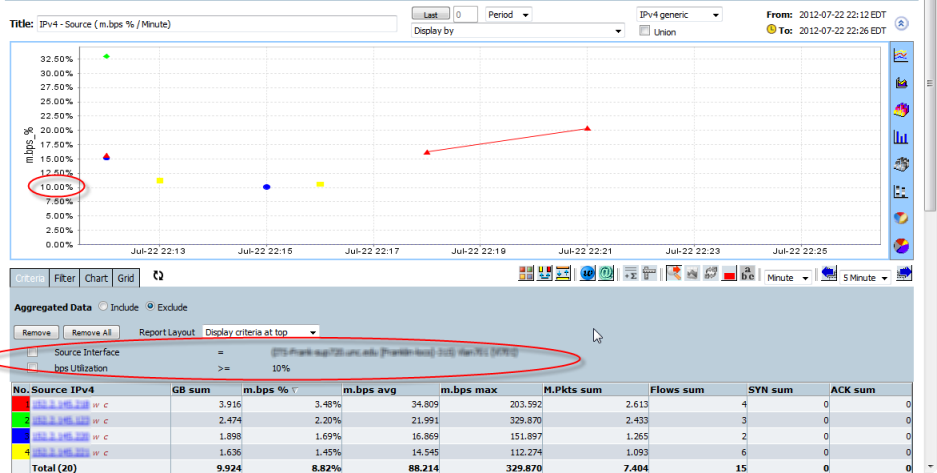
Task: Click into the Title input field
Action: click(217, 24)
